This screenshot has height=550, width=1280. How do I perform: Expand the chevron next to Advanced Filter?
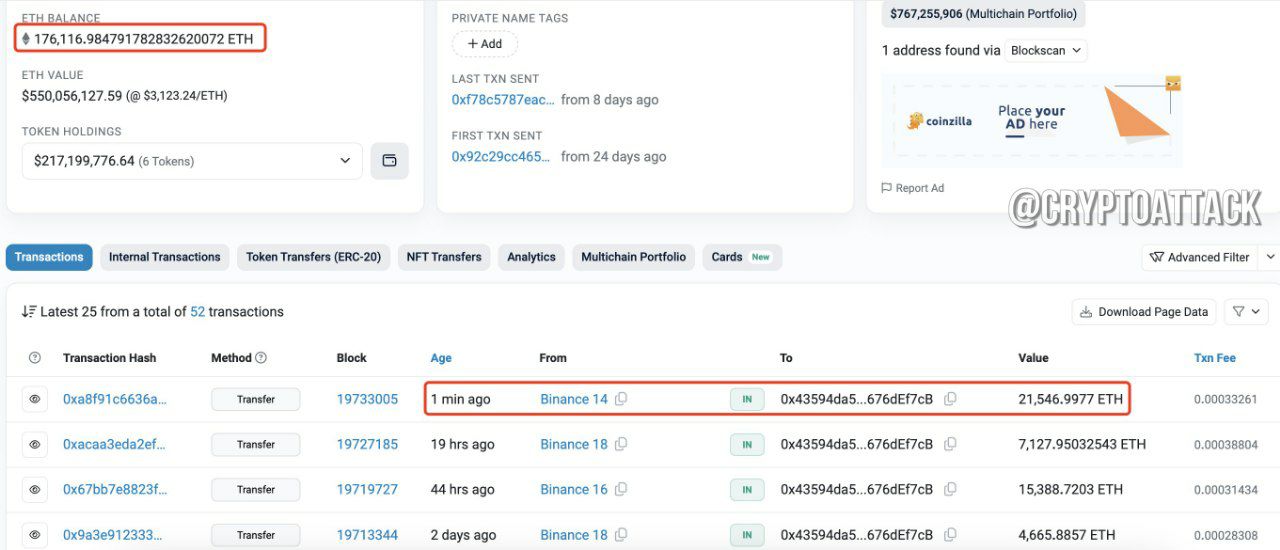pos(1269,257)
